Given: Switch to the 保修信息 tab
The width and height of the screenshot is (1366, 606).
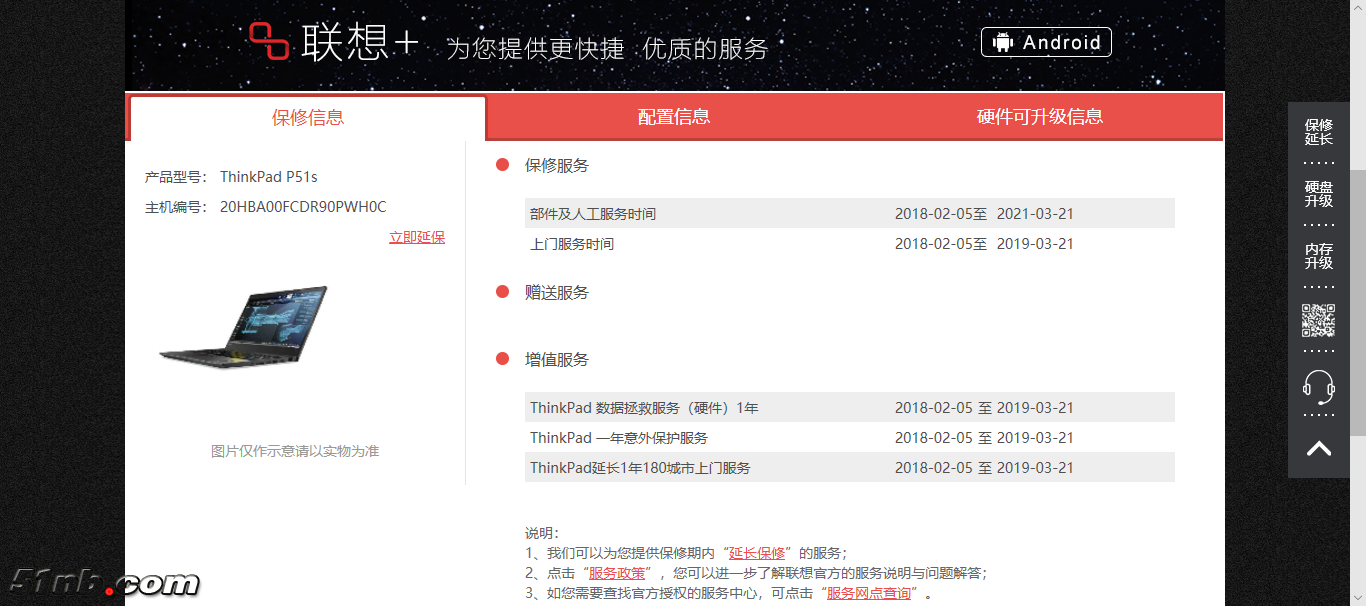Looking at the screenshot, I should tap(308, 118).
